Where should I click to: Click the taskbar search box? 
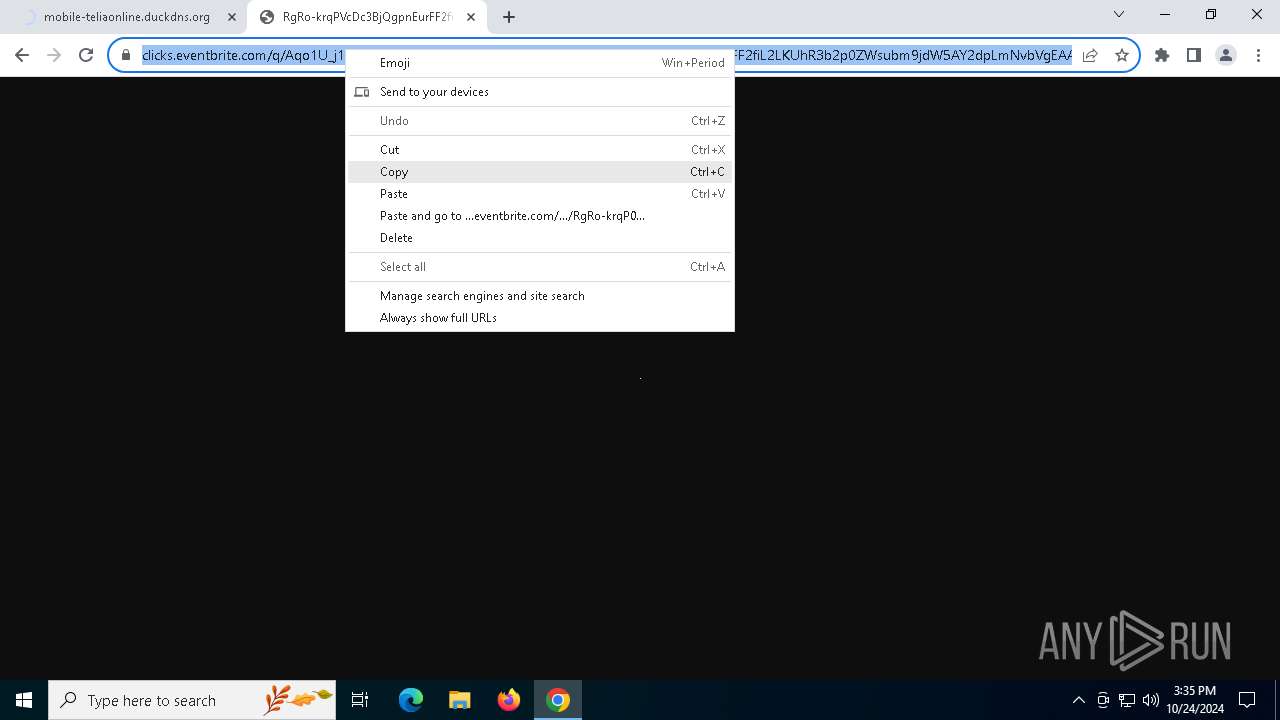click(x=192, y=700)
